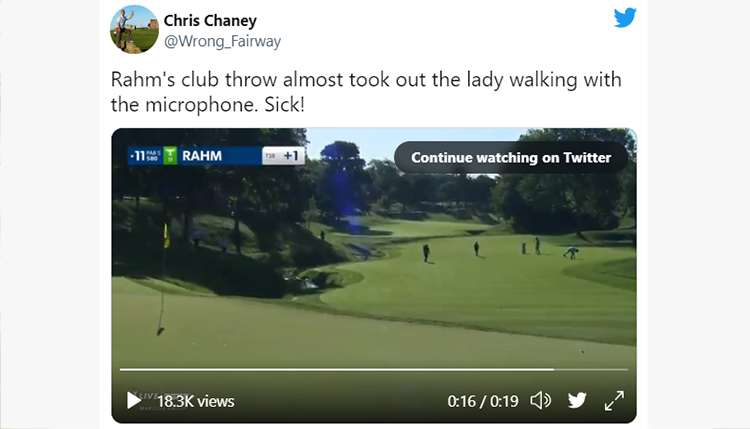Click the Chris Chaney display name

[x=210, y=21]
